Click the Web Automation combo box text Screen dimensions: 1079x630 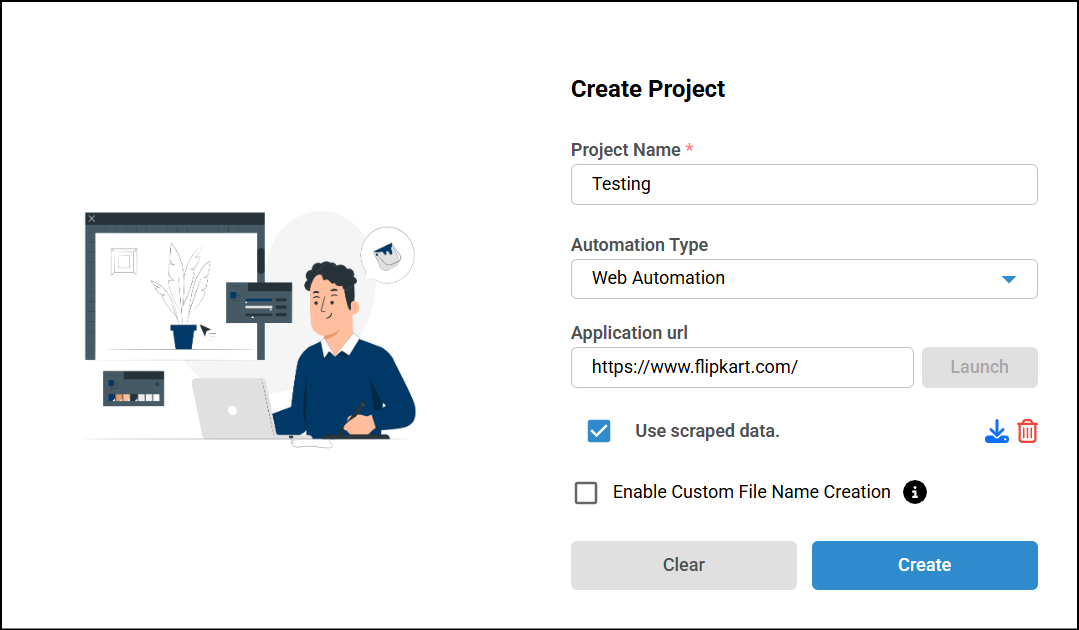pyautogui.click(x=658, y=278)
